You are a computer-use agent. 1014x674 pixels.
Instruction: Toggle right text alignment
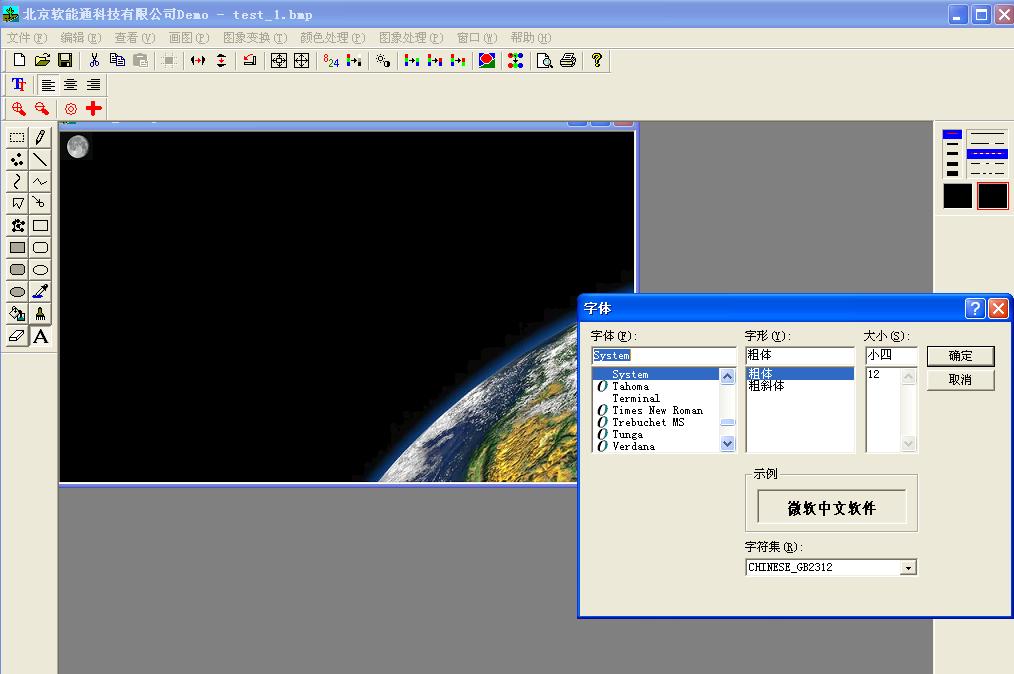point(93,85)
